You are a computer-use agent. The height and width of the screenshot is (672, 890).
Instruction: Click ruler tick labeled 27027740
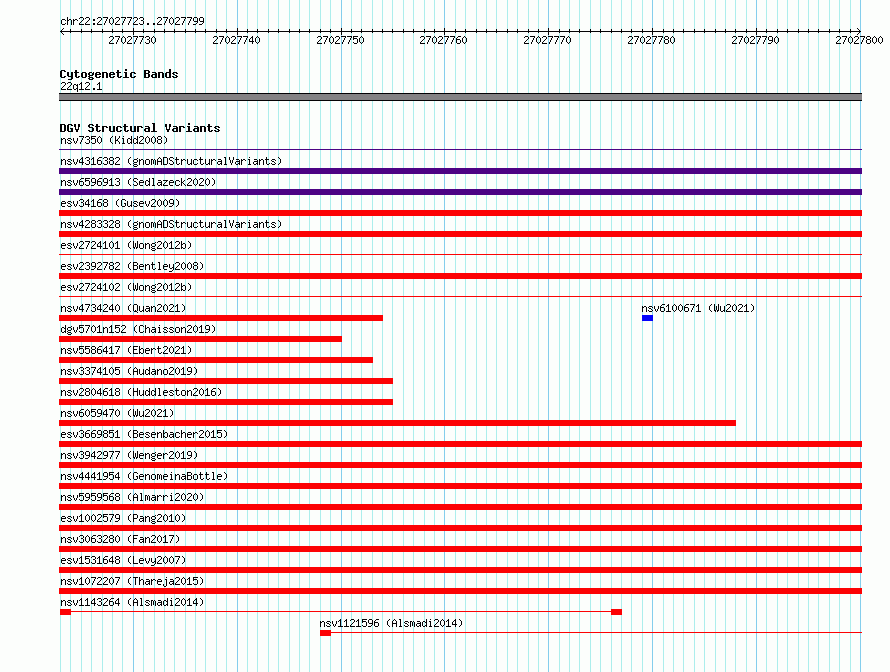pos(236,40)
